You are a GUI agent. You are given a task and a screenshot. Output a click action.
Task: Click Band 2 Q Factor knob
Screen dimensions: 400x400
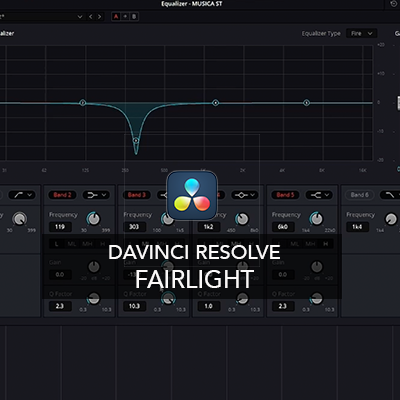94,298
